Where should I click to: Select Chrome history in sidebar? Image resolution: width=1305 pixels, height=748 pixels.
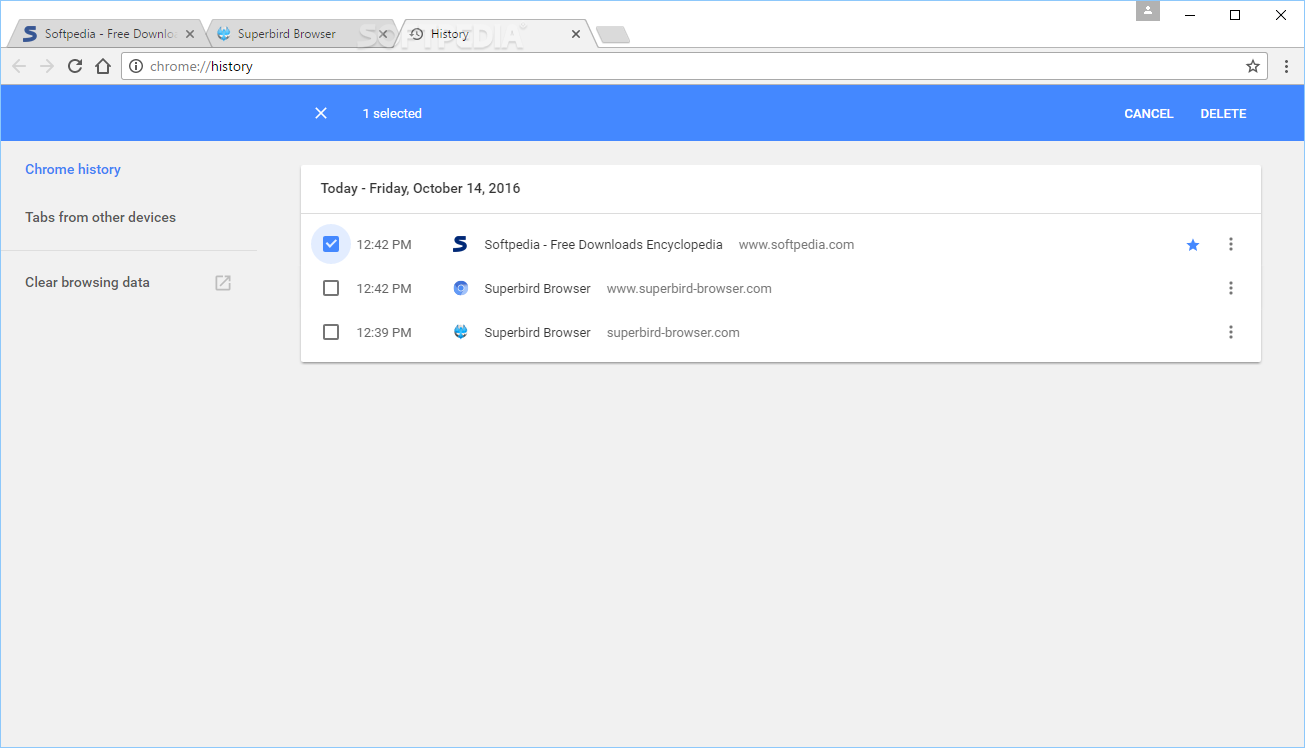[73, 169]
